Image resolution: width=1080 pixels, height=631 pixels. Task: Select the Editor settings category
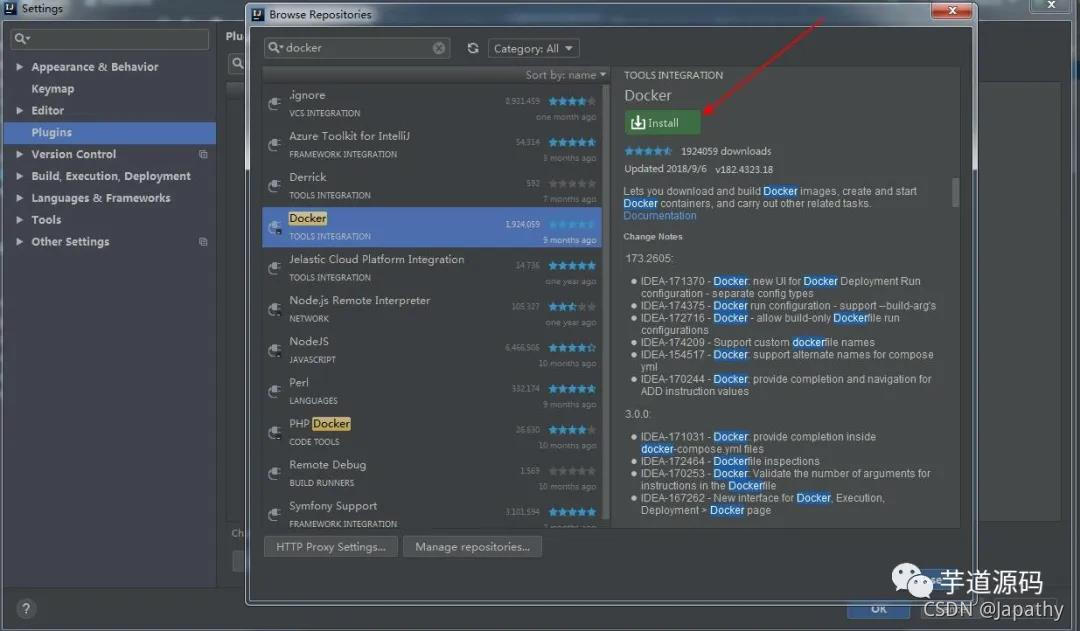(x=48, y=110)
